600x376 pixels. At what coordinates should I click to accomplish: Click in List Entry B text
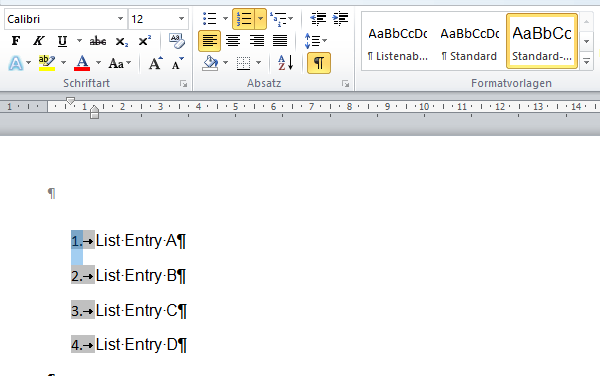pyautogui.click(x=136, y=275)
